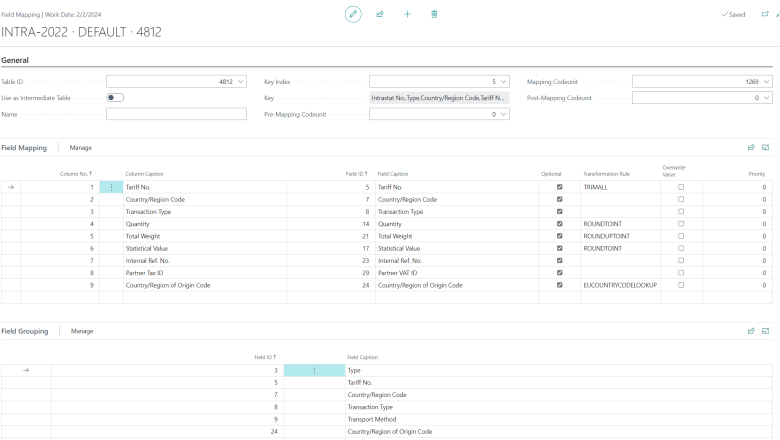Open row options for Tariff No. mapping

pyautogui.click(x=111, y=187)
